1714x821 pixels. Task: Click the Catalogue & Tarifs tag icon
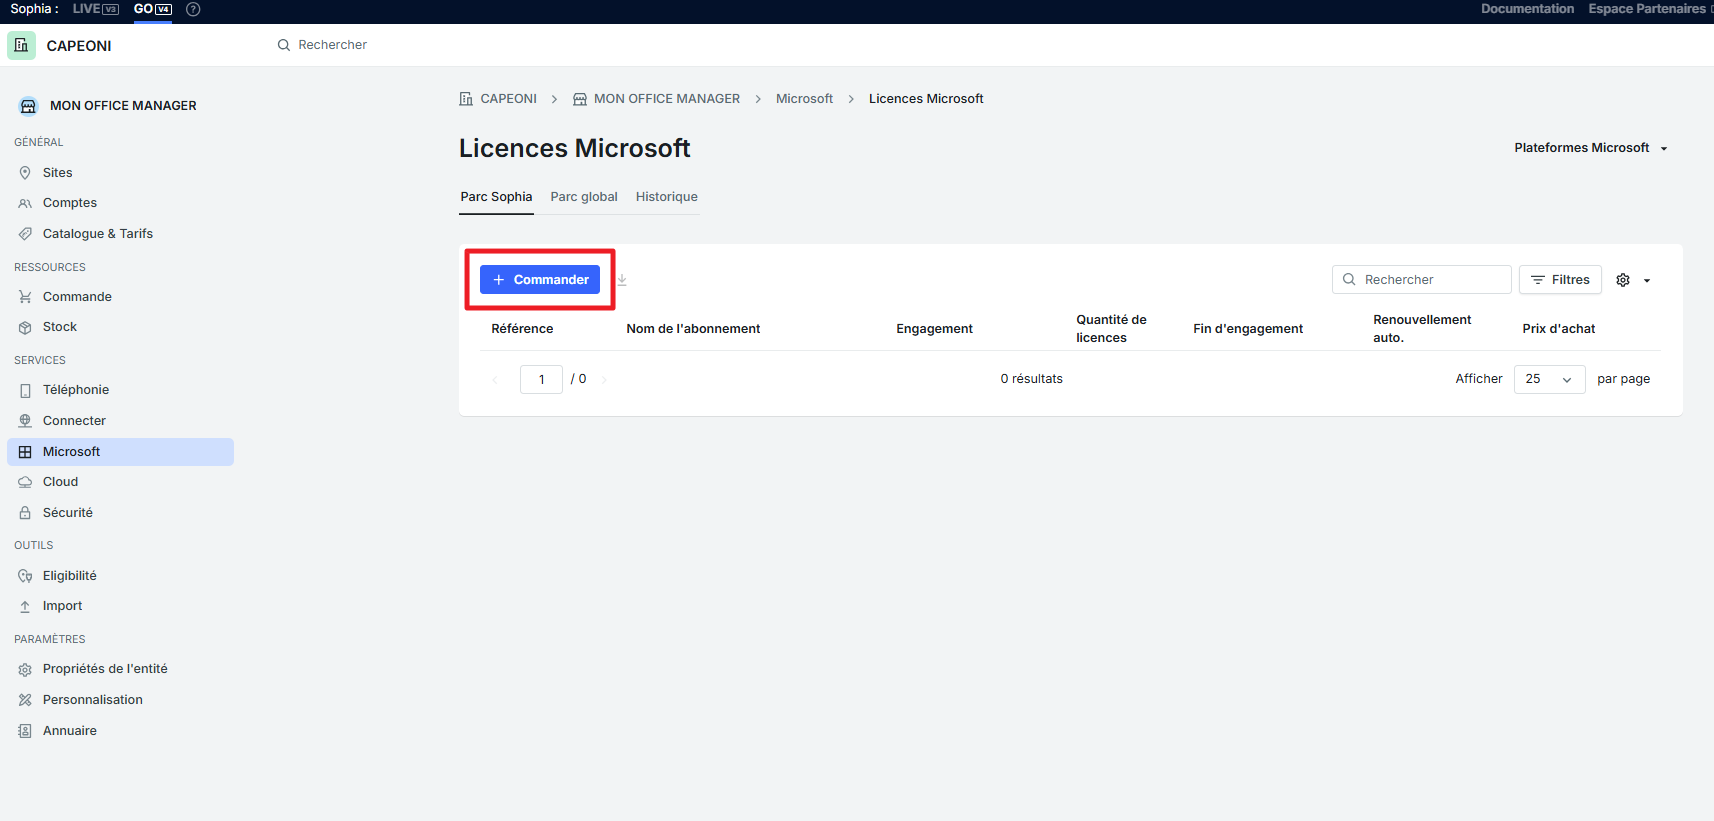25,234
